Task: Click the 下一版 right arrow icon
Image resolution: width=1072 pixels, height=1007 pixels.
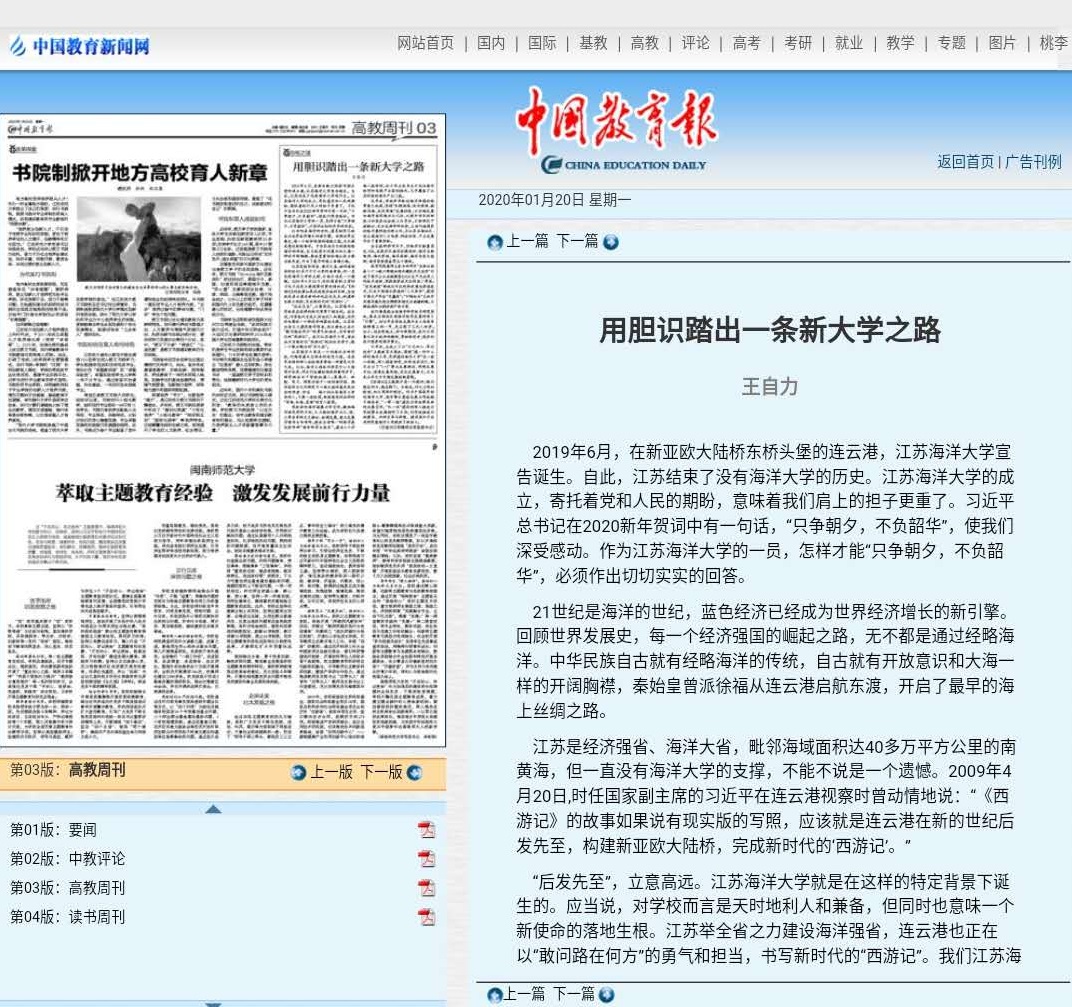Action: [x=415, y=772]
